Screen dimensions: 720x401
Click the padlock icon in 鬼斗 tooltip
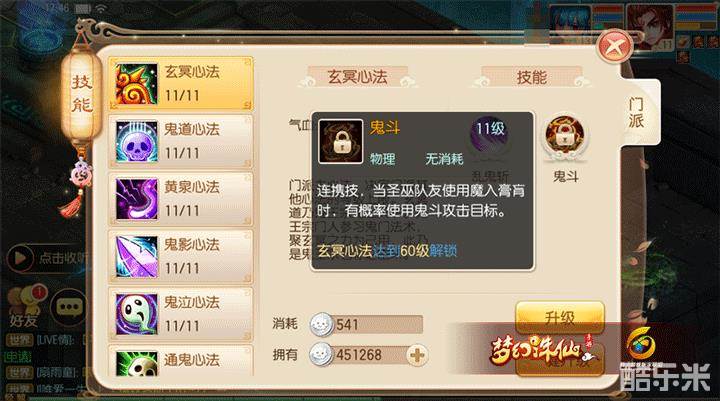[341, 141]
